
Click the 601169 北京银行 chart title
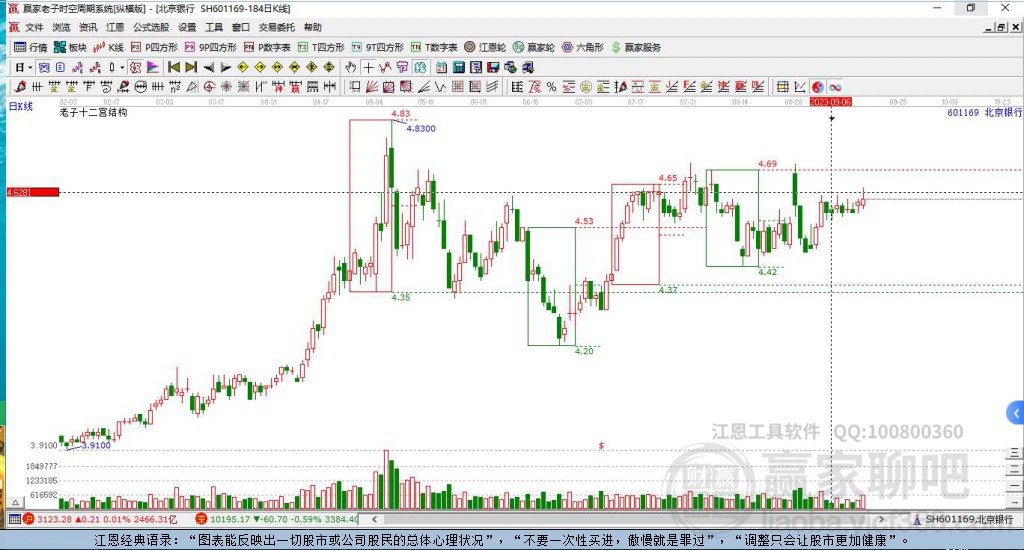tap(984, 112)
